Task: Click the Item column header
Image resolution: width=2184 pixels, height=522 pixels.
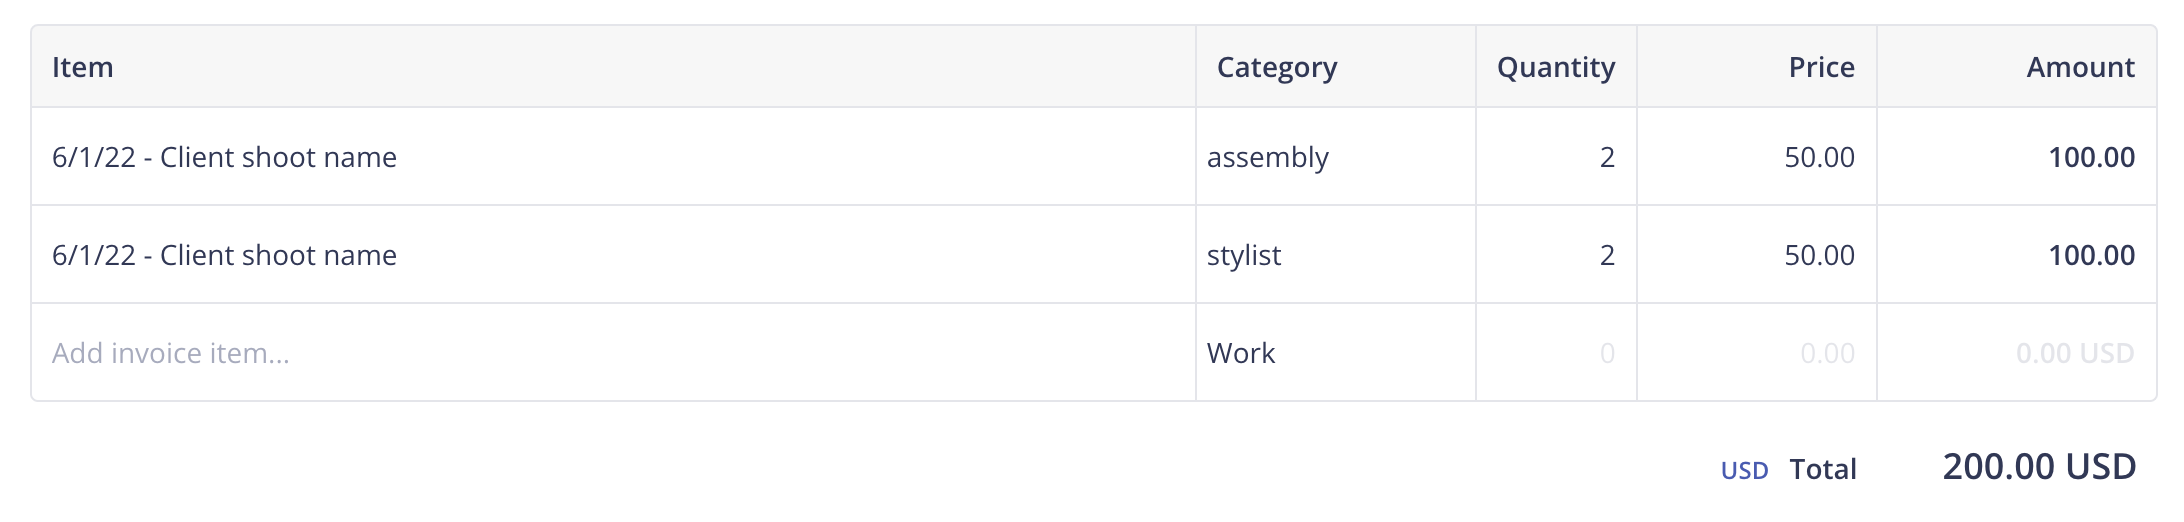Action: click(x=82, y=67)
